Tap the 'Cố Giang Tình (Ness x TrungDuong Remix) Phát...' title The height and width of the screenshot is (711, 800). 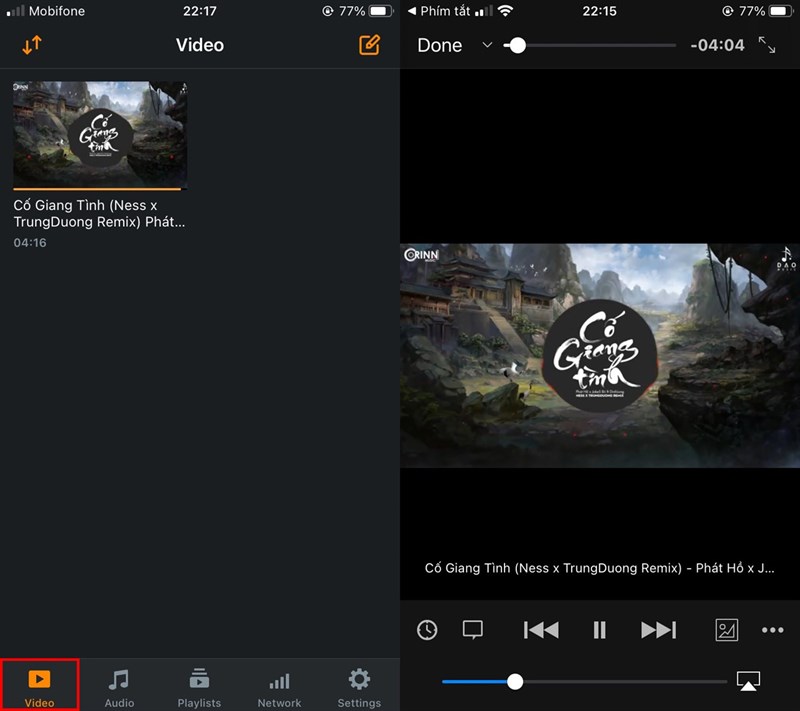tap(99, 213)
